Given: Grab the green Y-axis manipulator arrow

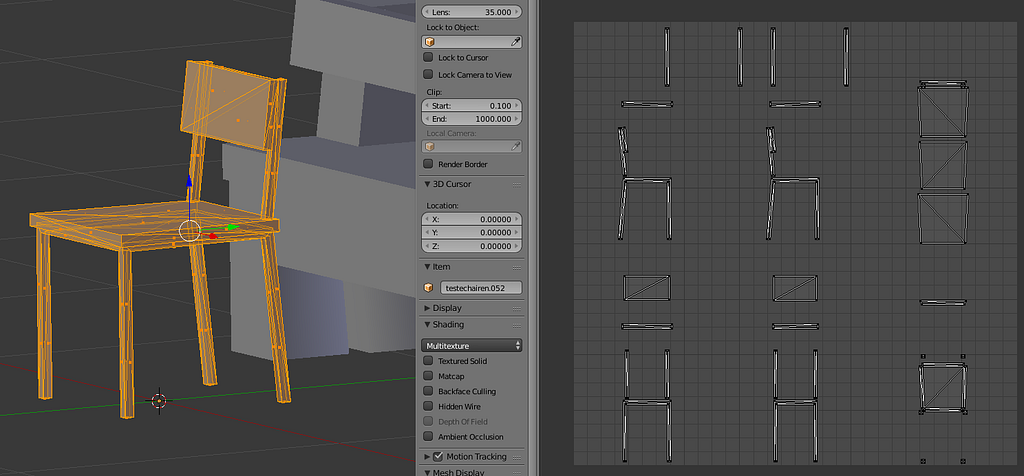Looking at the screenshot, I should [x=231, y=227].
